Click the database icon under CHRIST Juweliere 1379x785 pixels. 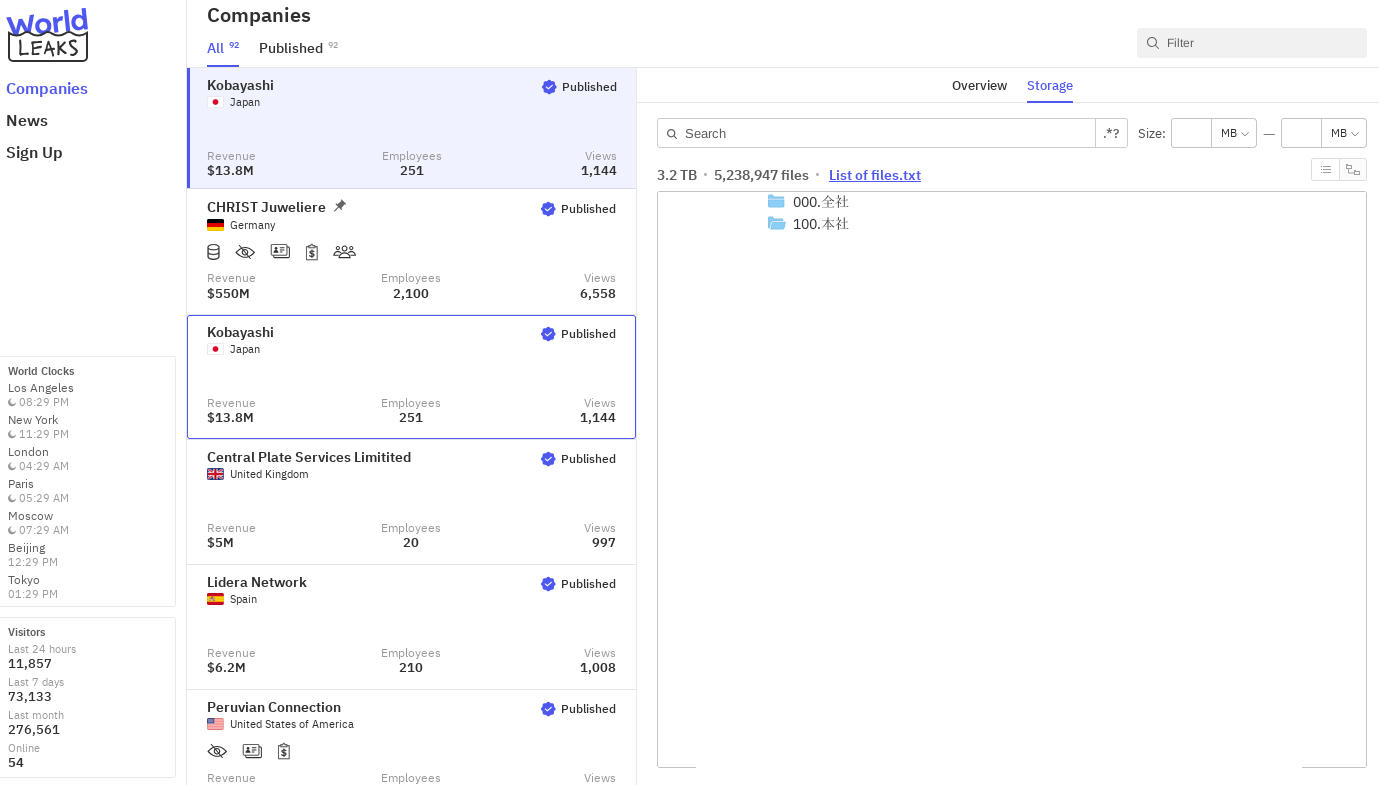click(x=213, y=252)
